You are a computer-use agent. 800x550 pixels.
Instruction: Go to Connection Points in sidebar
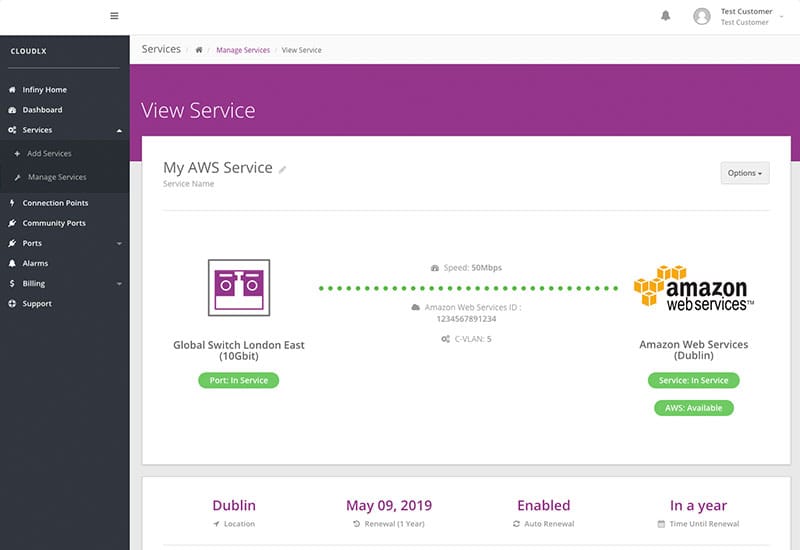coord(55,203)
